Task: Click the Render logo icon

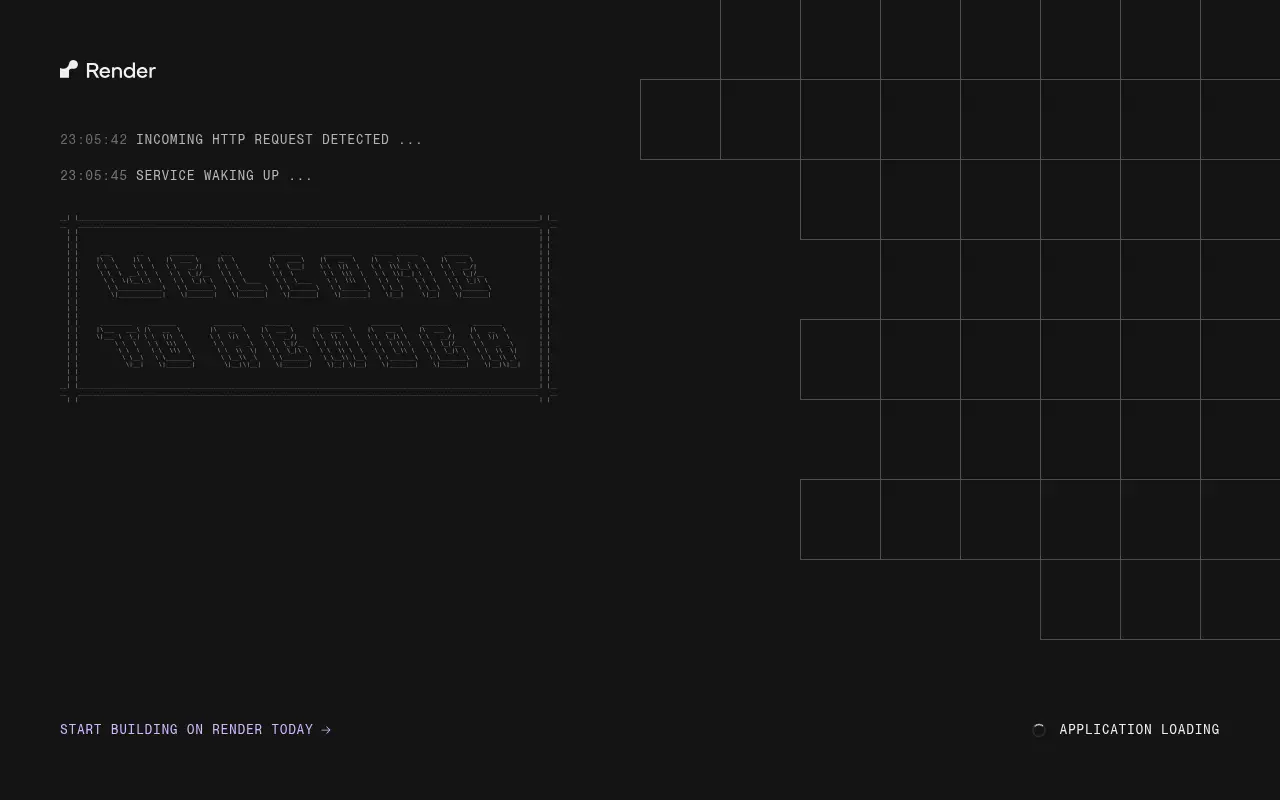Action: click(x=69, y=69)
